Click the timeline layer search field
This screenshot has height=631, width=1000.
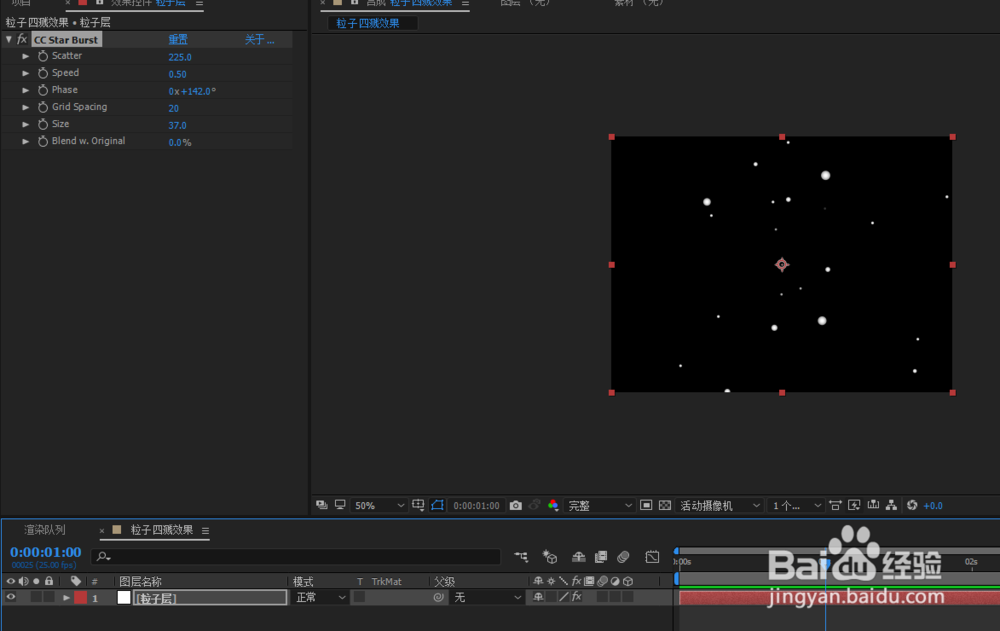click(296, 556)
